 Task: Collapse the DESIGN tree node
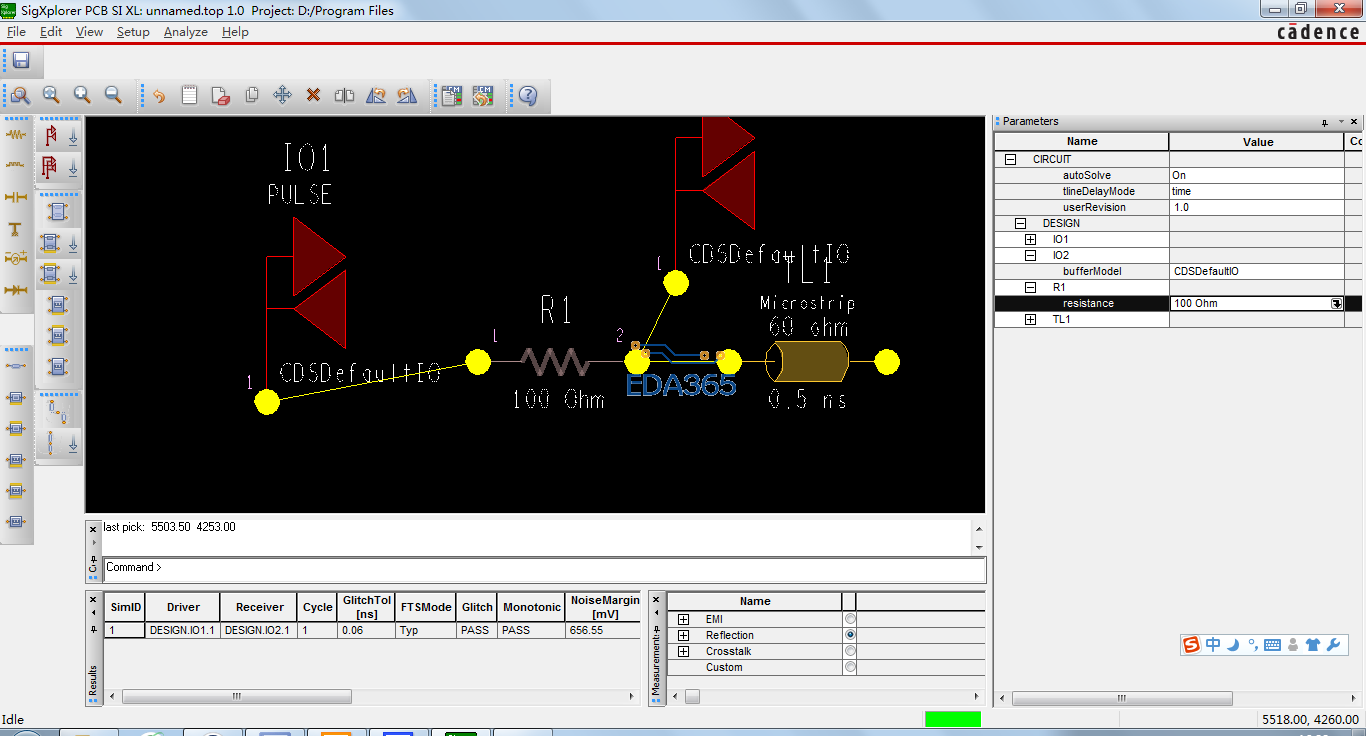tap(1020, 223)
